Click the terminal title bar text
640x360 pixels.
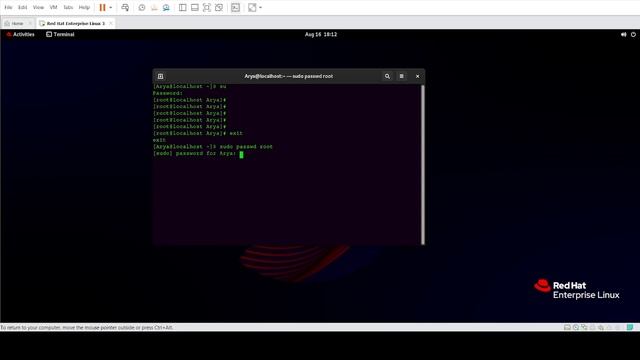(288, 76)
